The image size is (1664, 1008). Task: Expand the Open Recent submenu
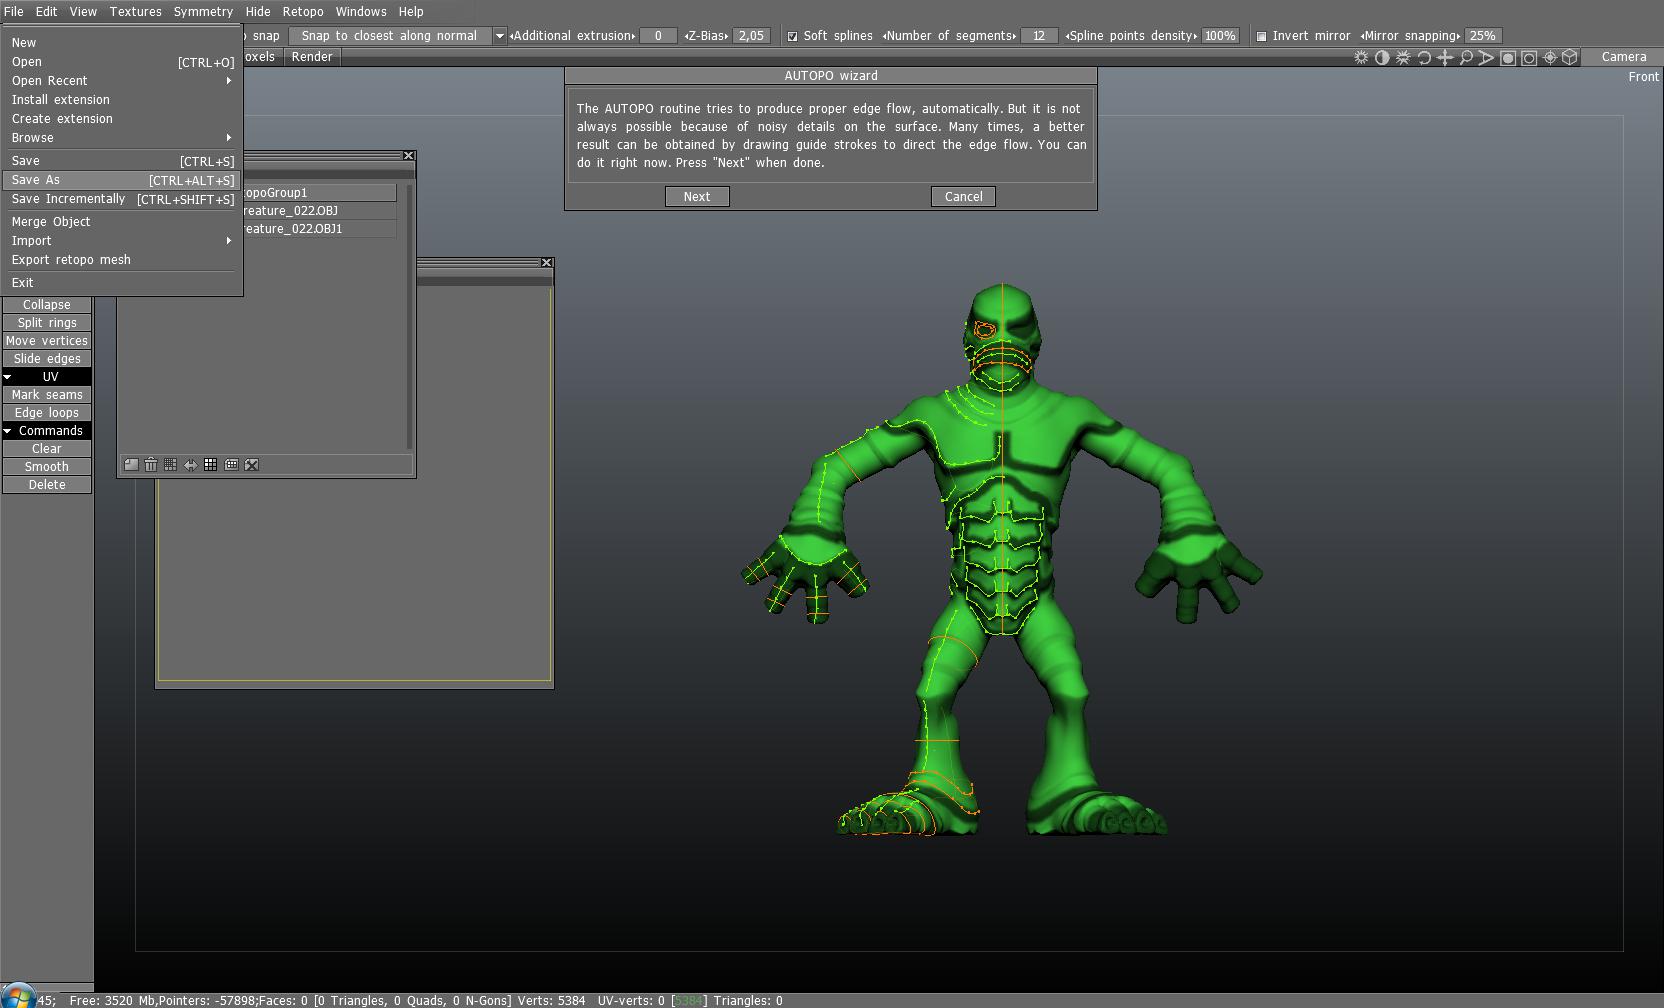121,81
